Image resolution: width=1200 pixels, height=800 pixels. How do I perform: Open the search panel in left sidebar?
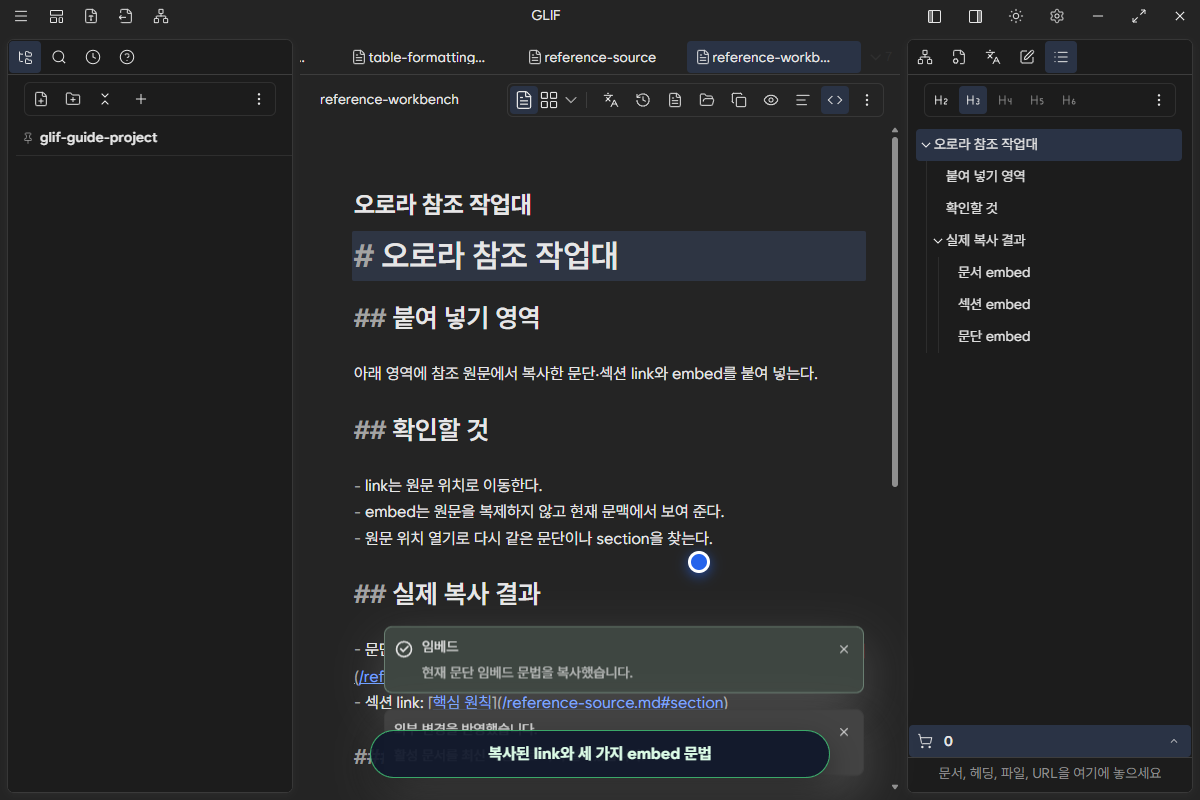tap(59, 57)
